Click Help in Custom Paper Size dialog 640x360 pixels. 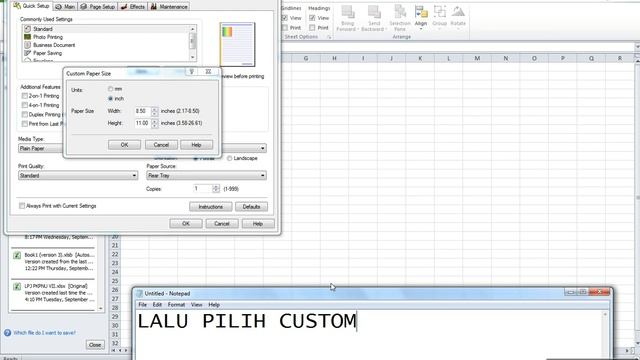click(196, 145)
